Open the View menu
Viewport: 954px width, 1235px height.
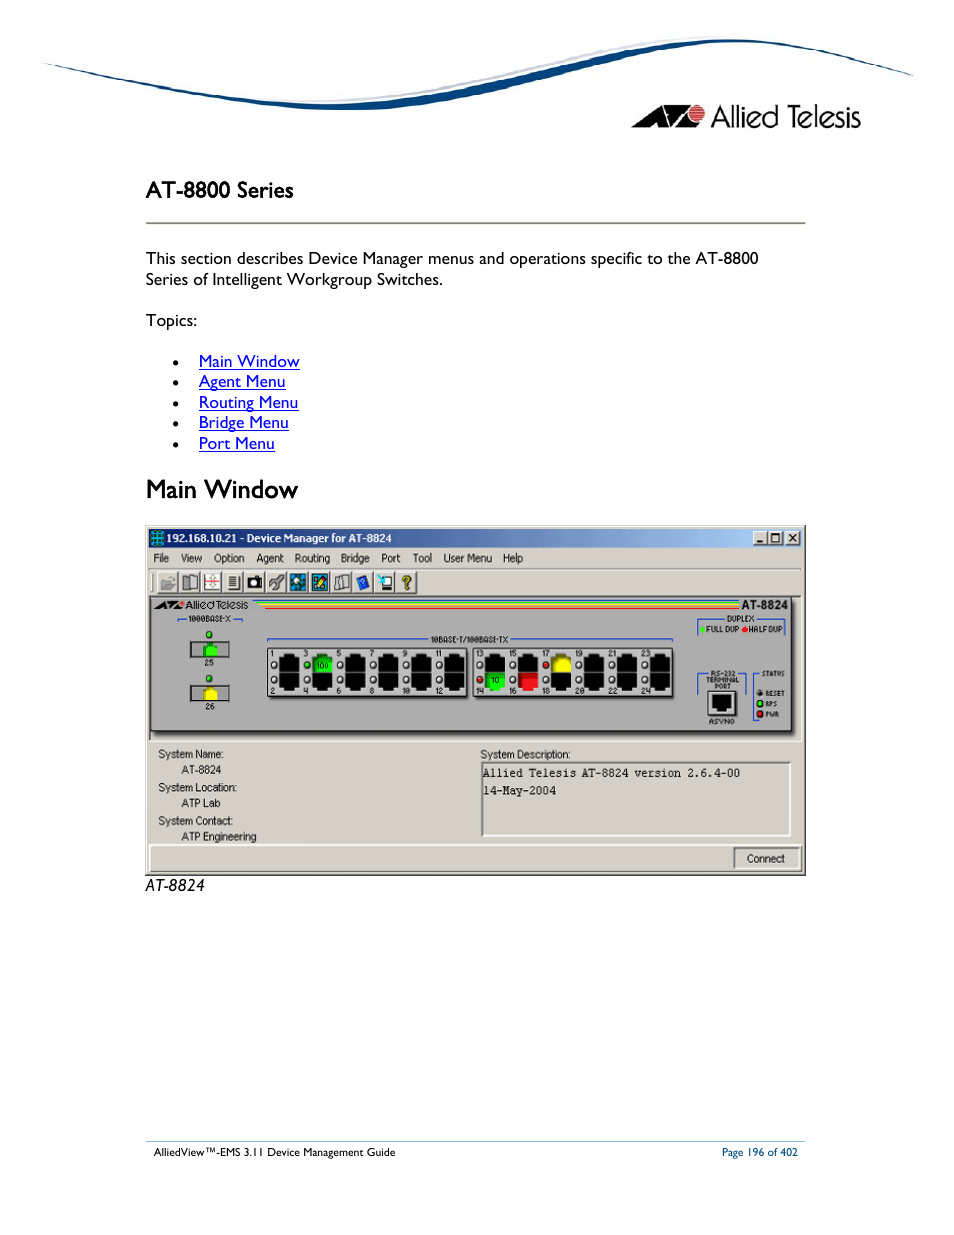tap(191, 558)
